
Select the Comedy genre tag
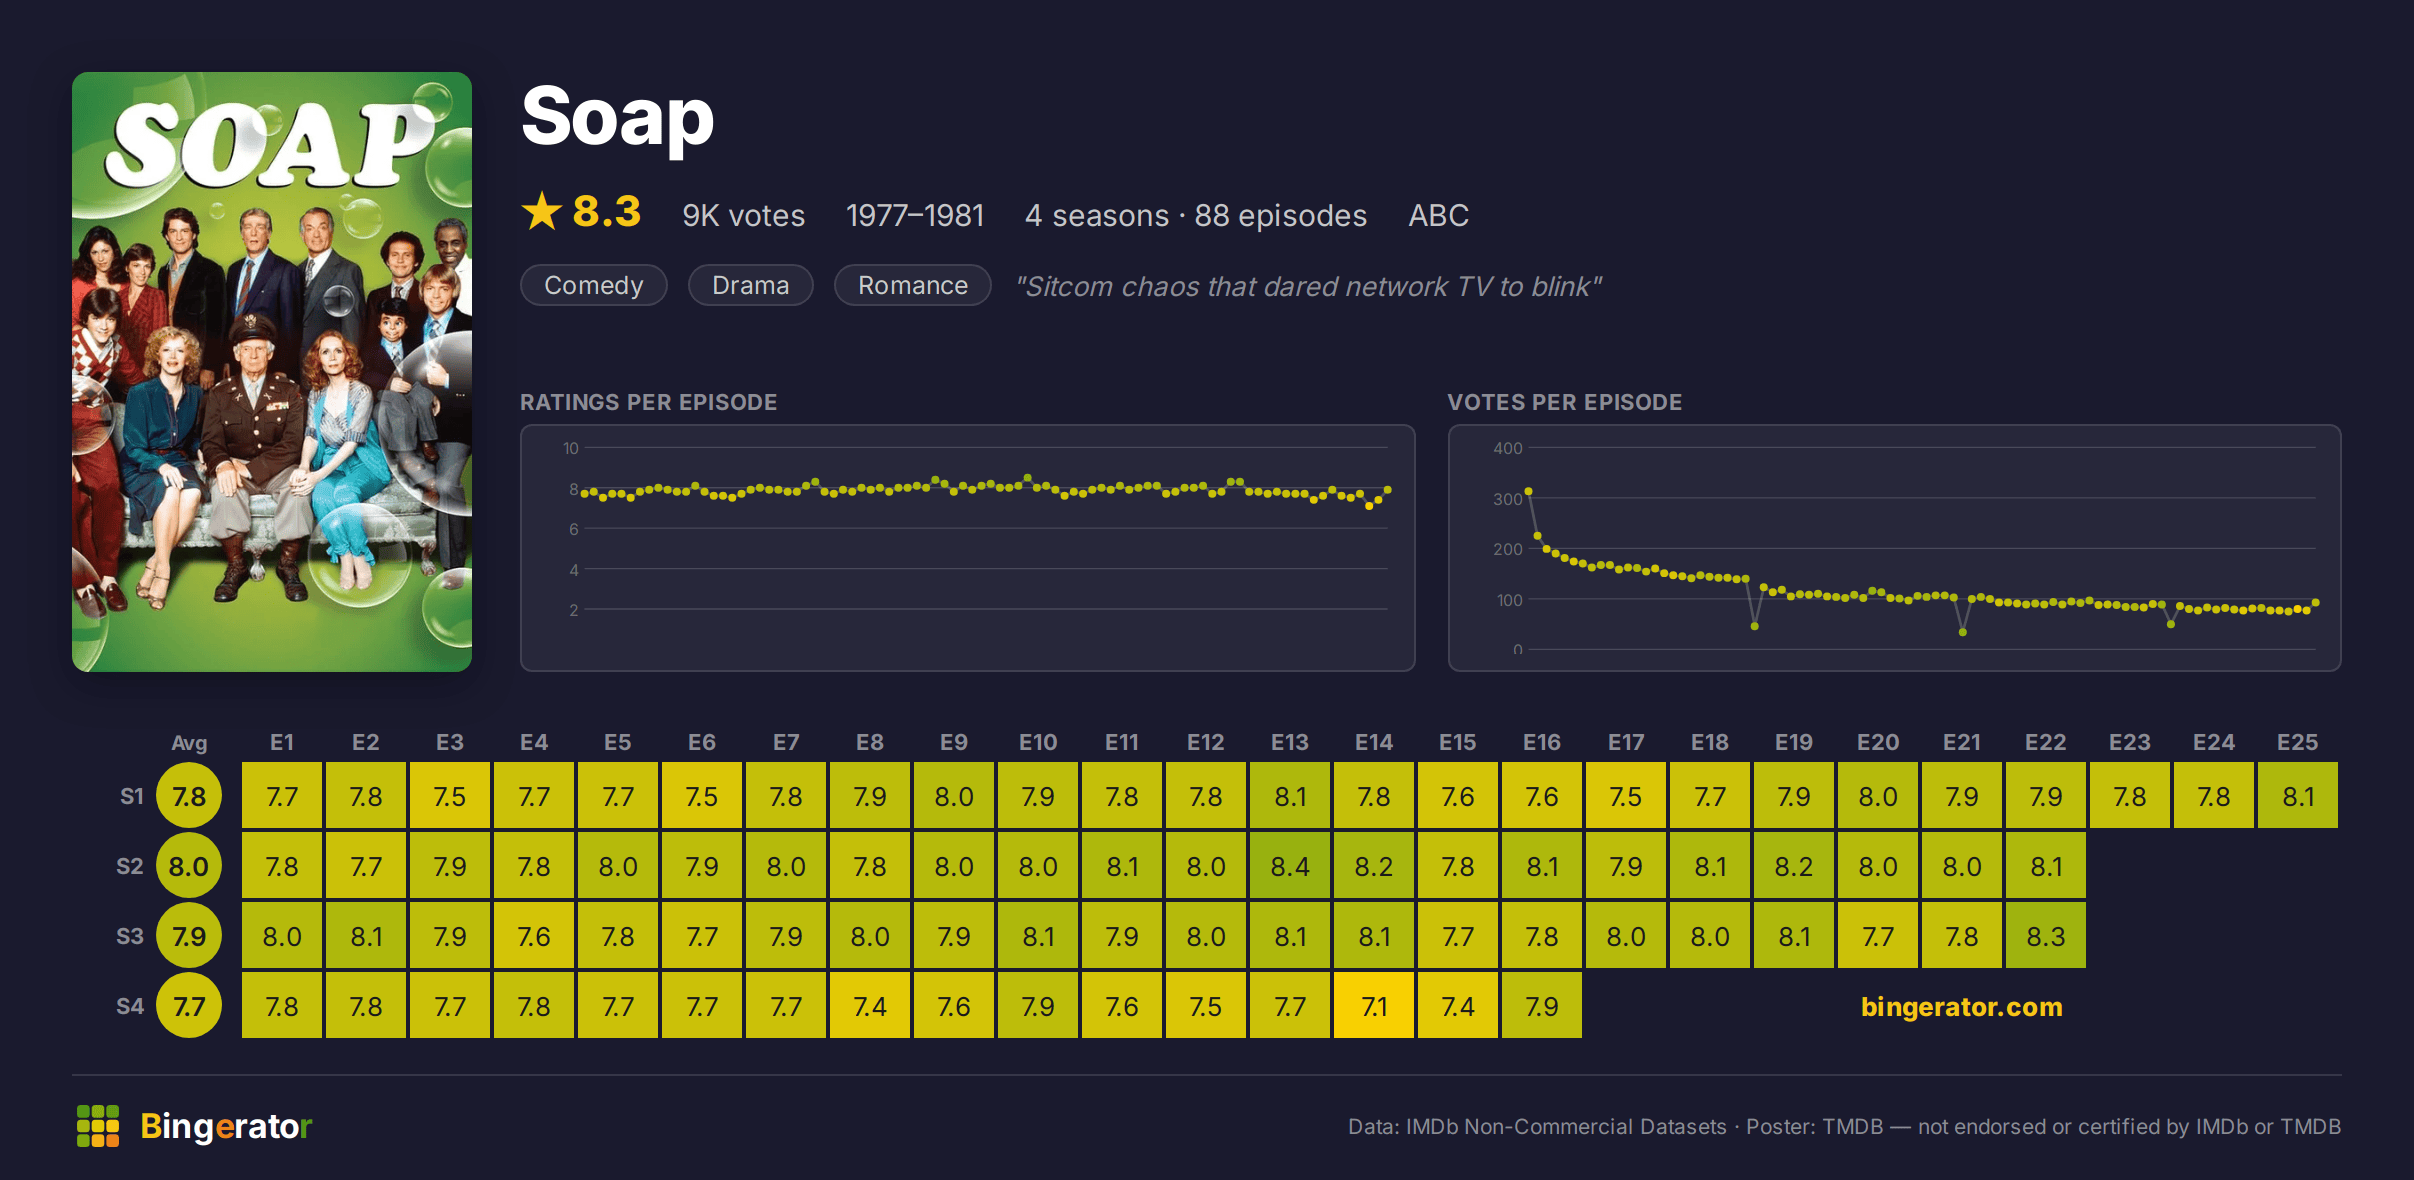coord(594,285)
